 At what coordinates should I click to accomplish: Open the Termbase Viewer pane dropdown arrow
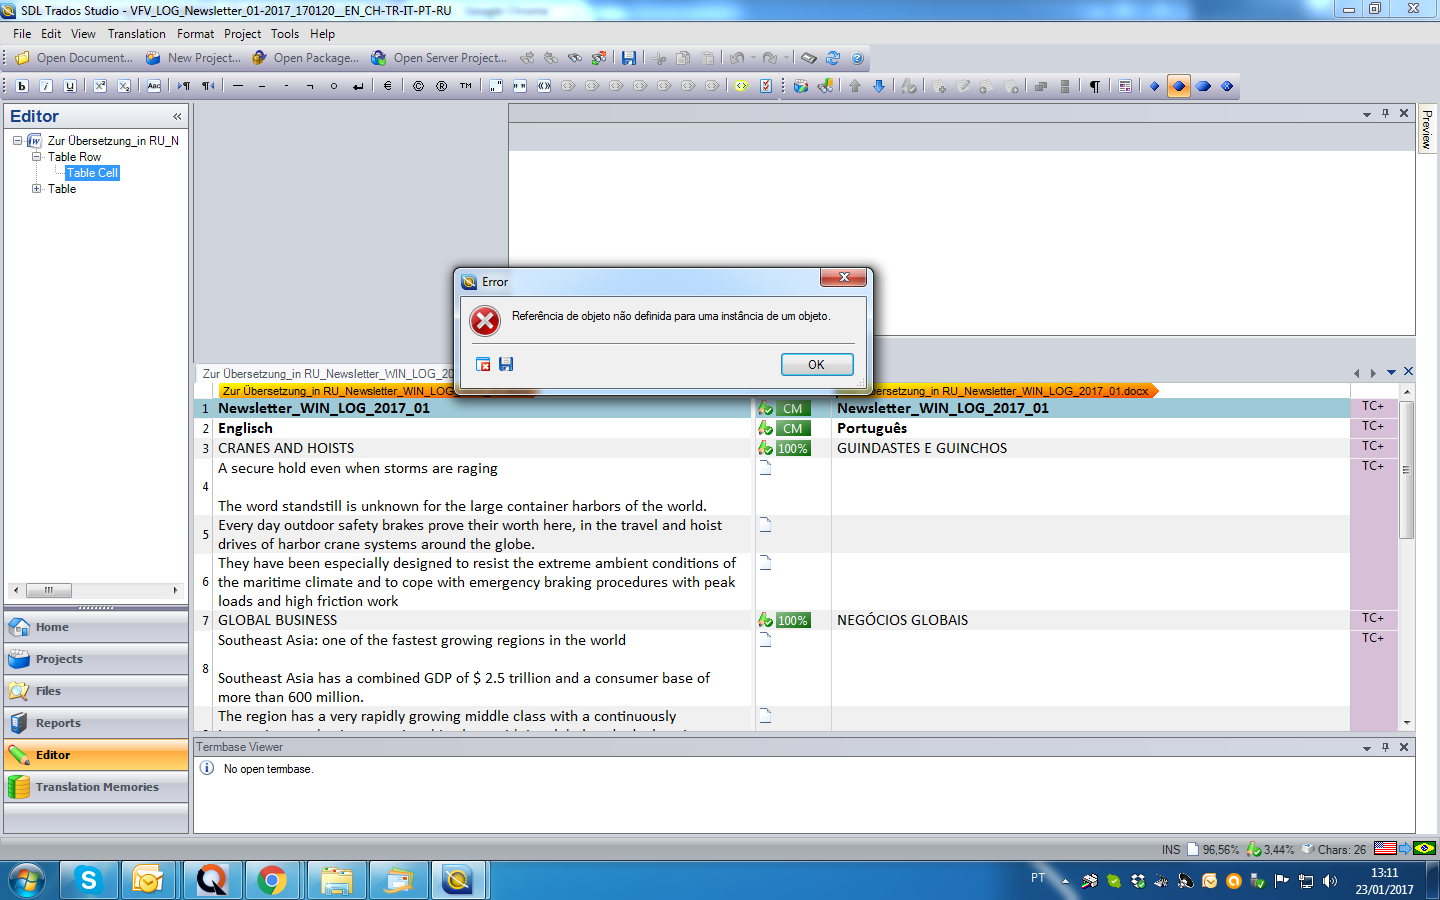pos(1366,747)
